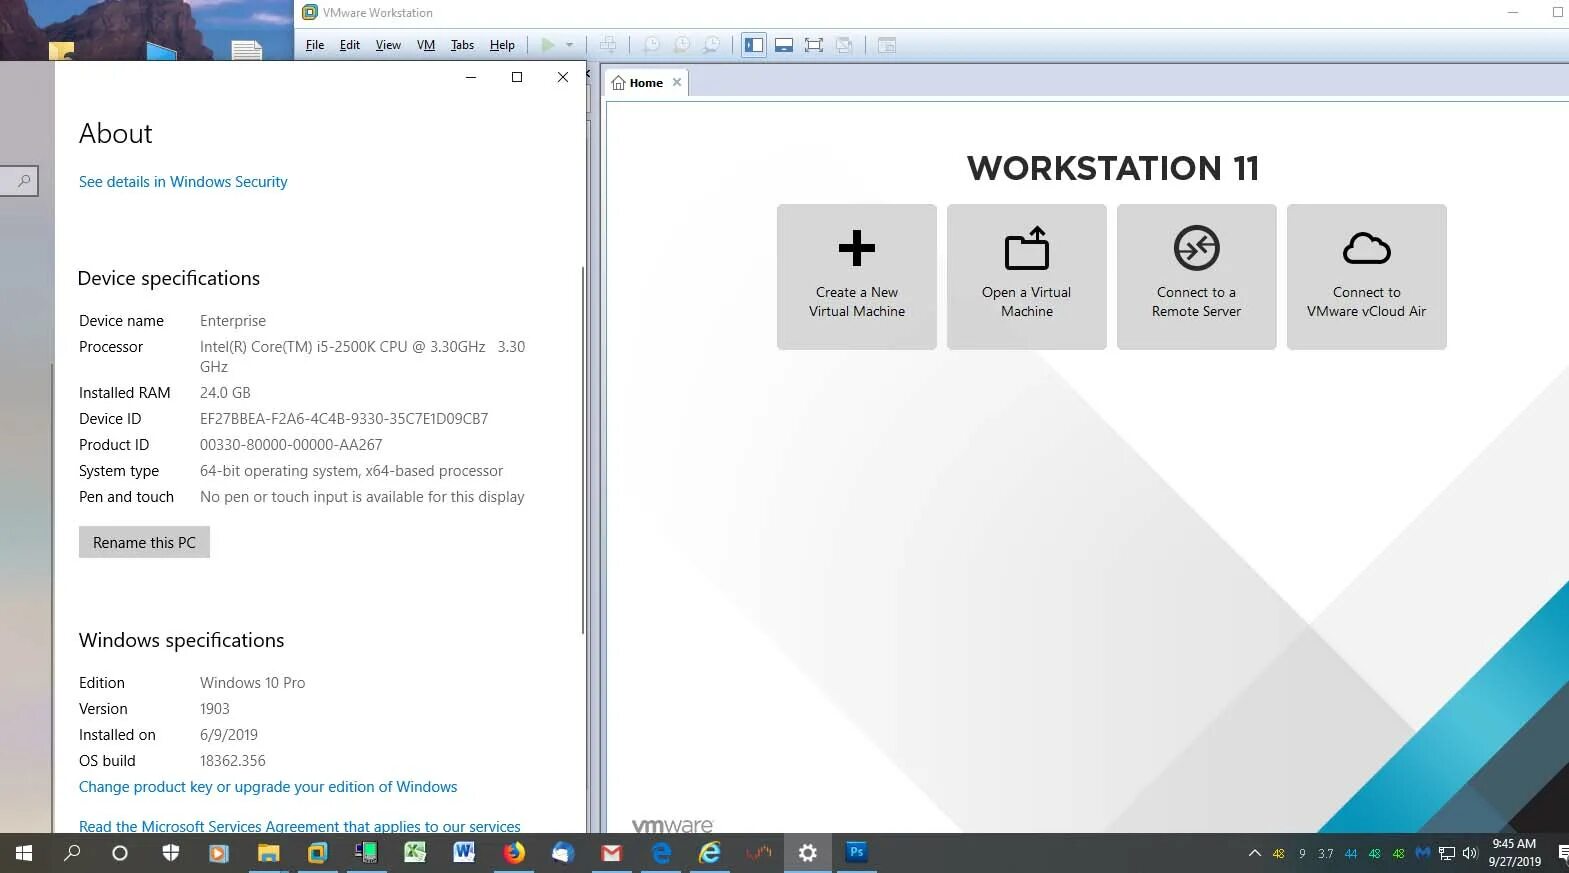Click Connect to VMware vCloud Air tile
This screenshot has height=873, width=1569.
(x=1367, y=277)
